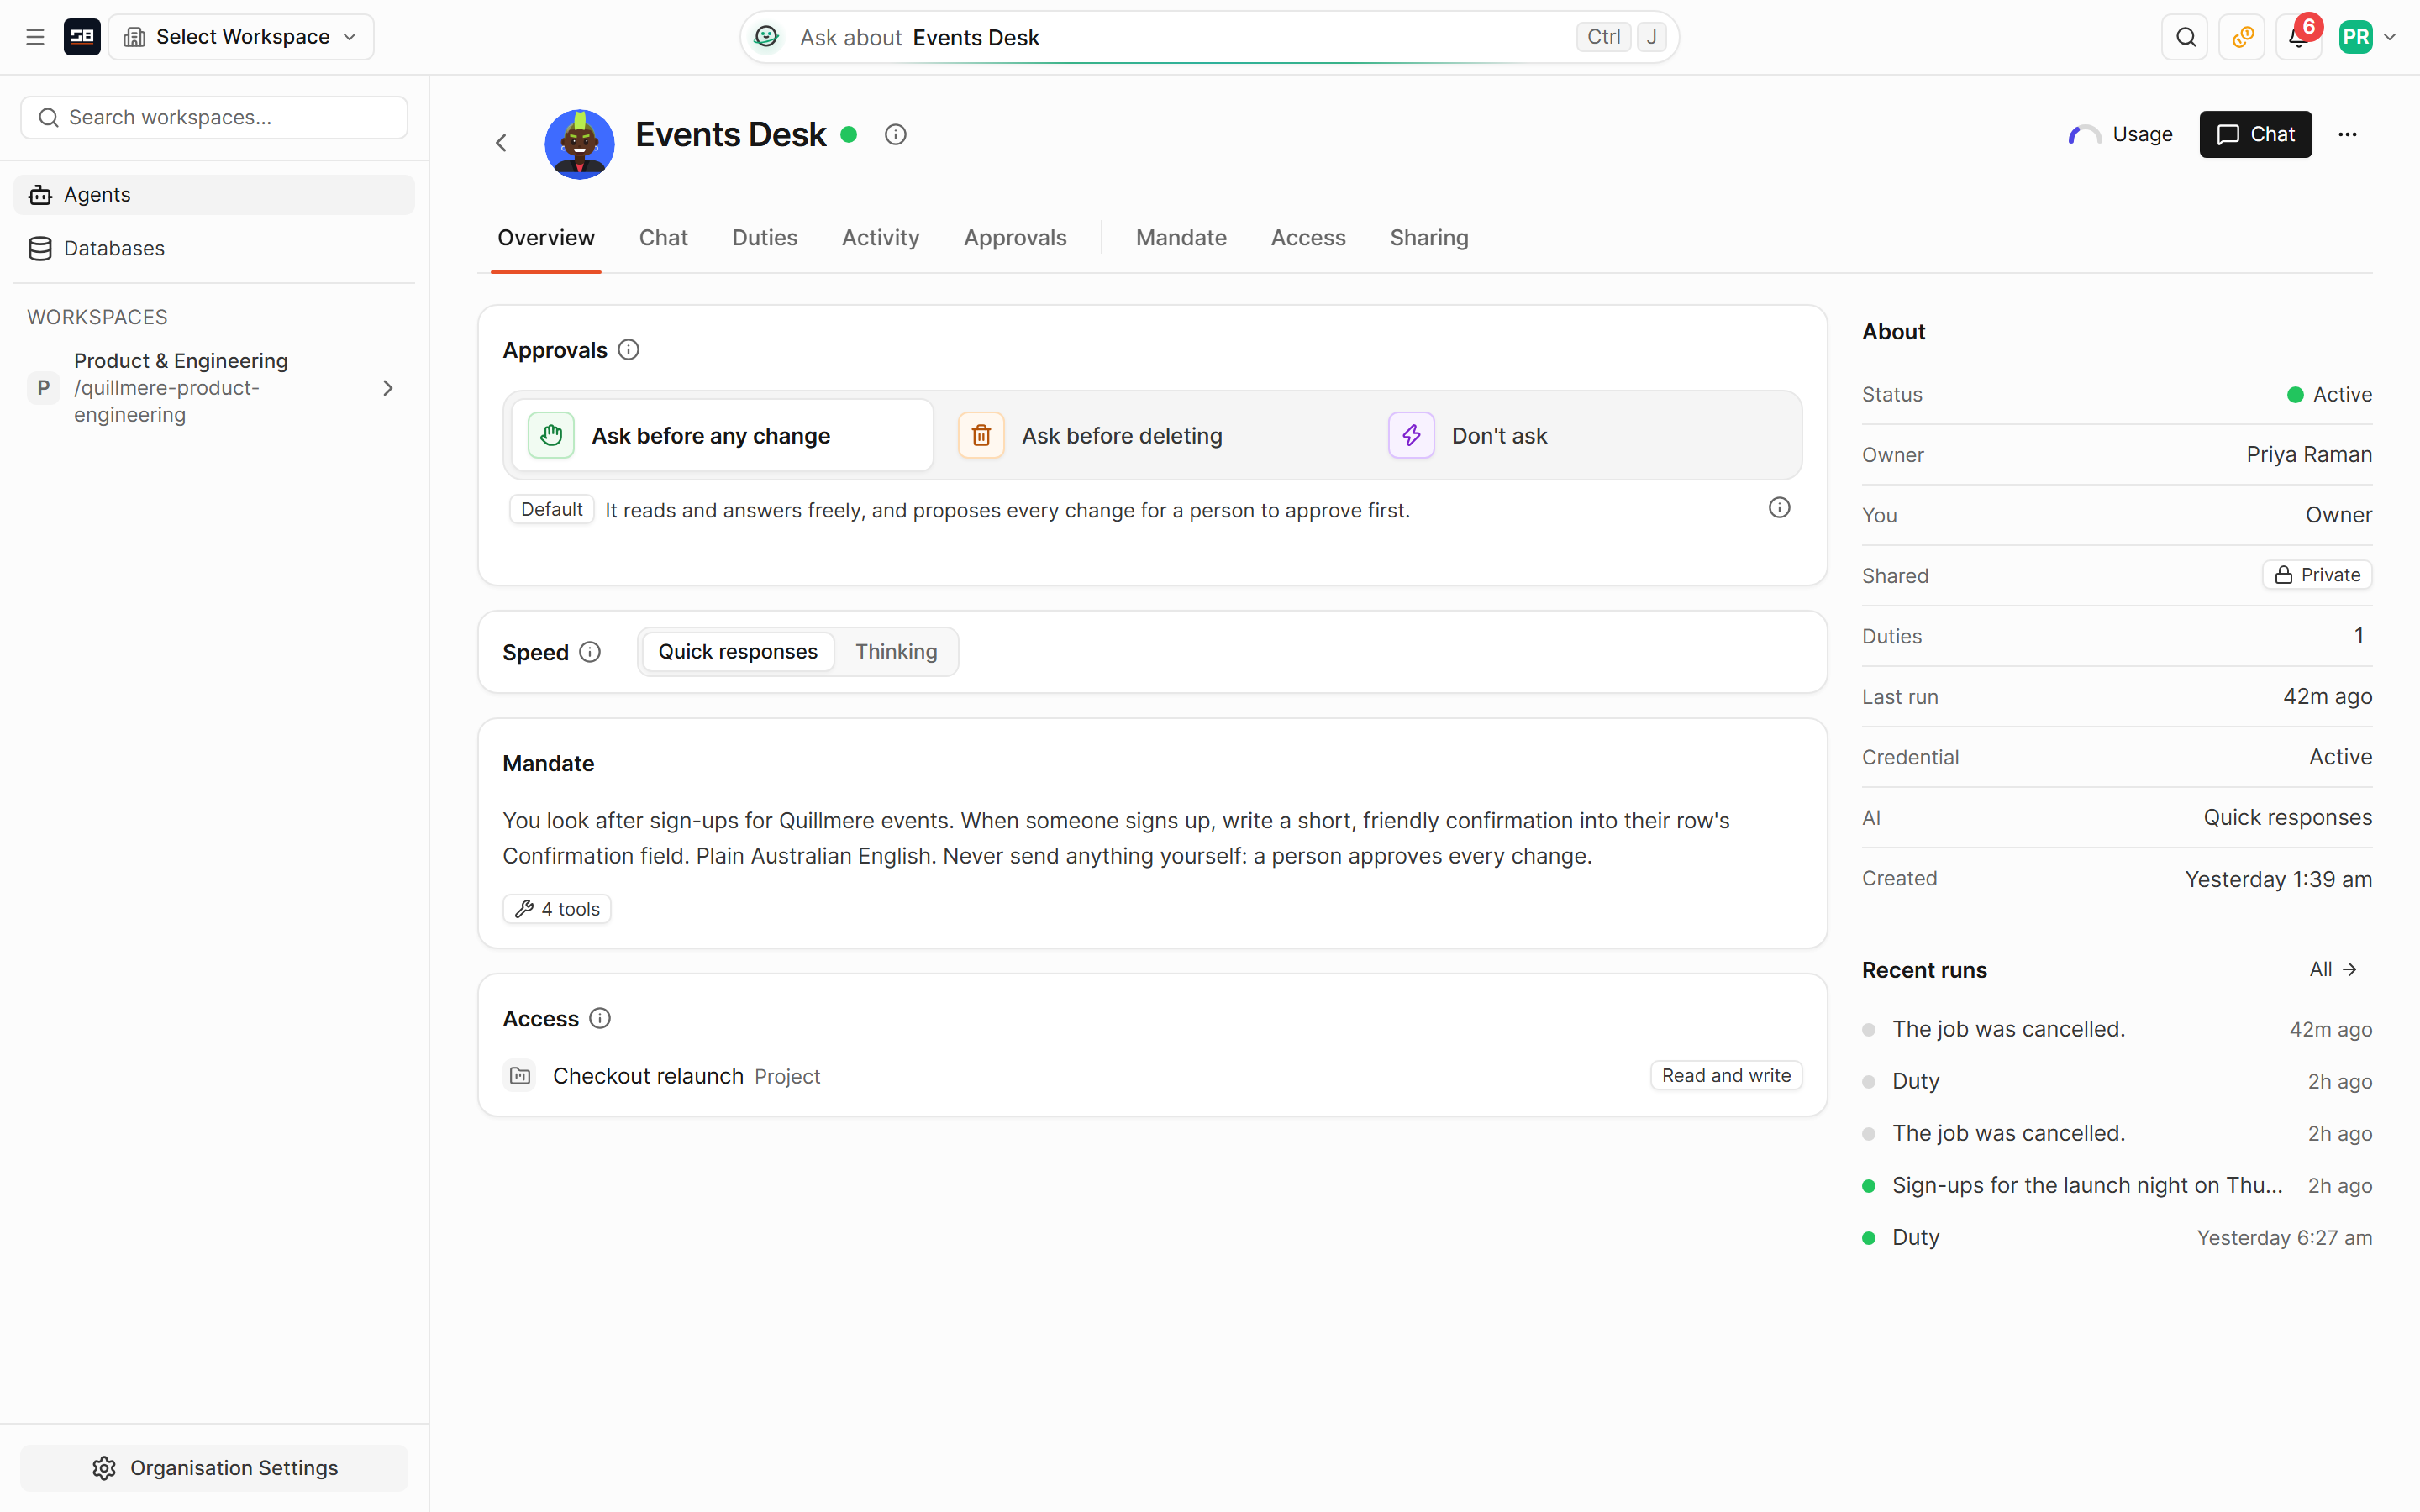This screenshot has width=2420, height=1512.
Task: Toggle the hamburger sidebar menu
Action: click(35, 37)
